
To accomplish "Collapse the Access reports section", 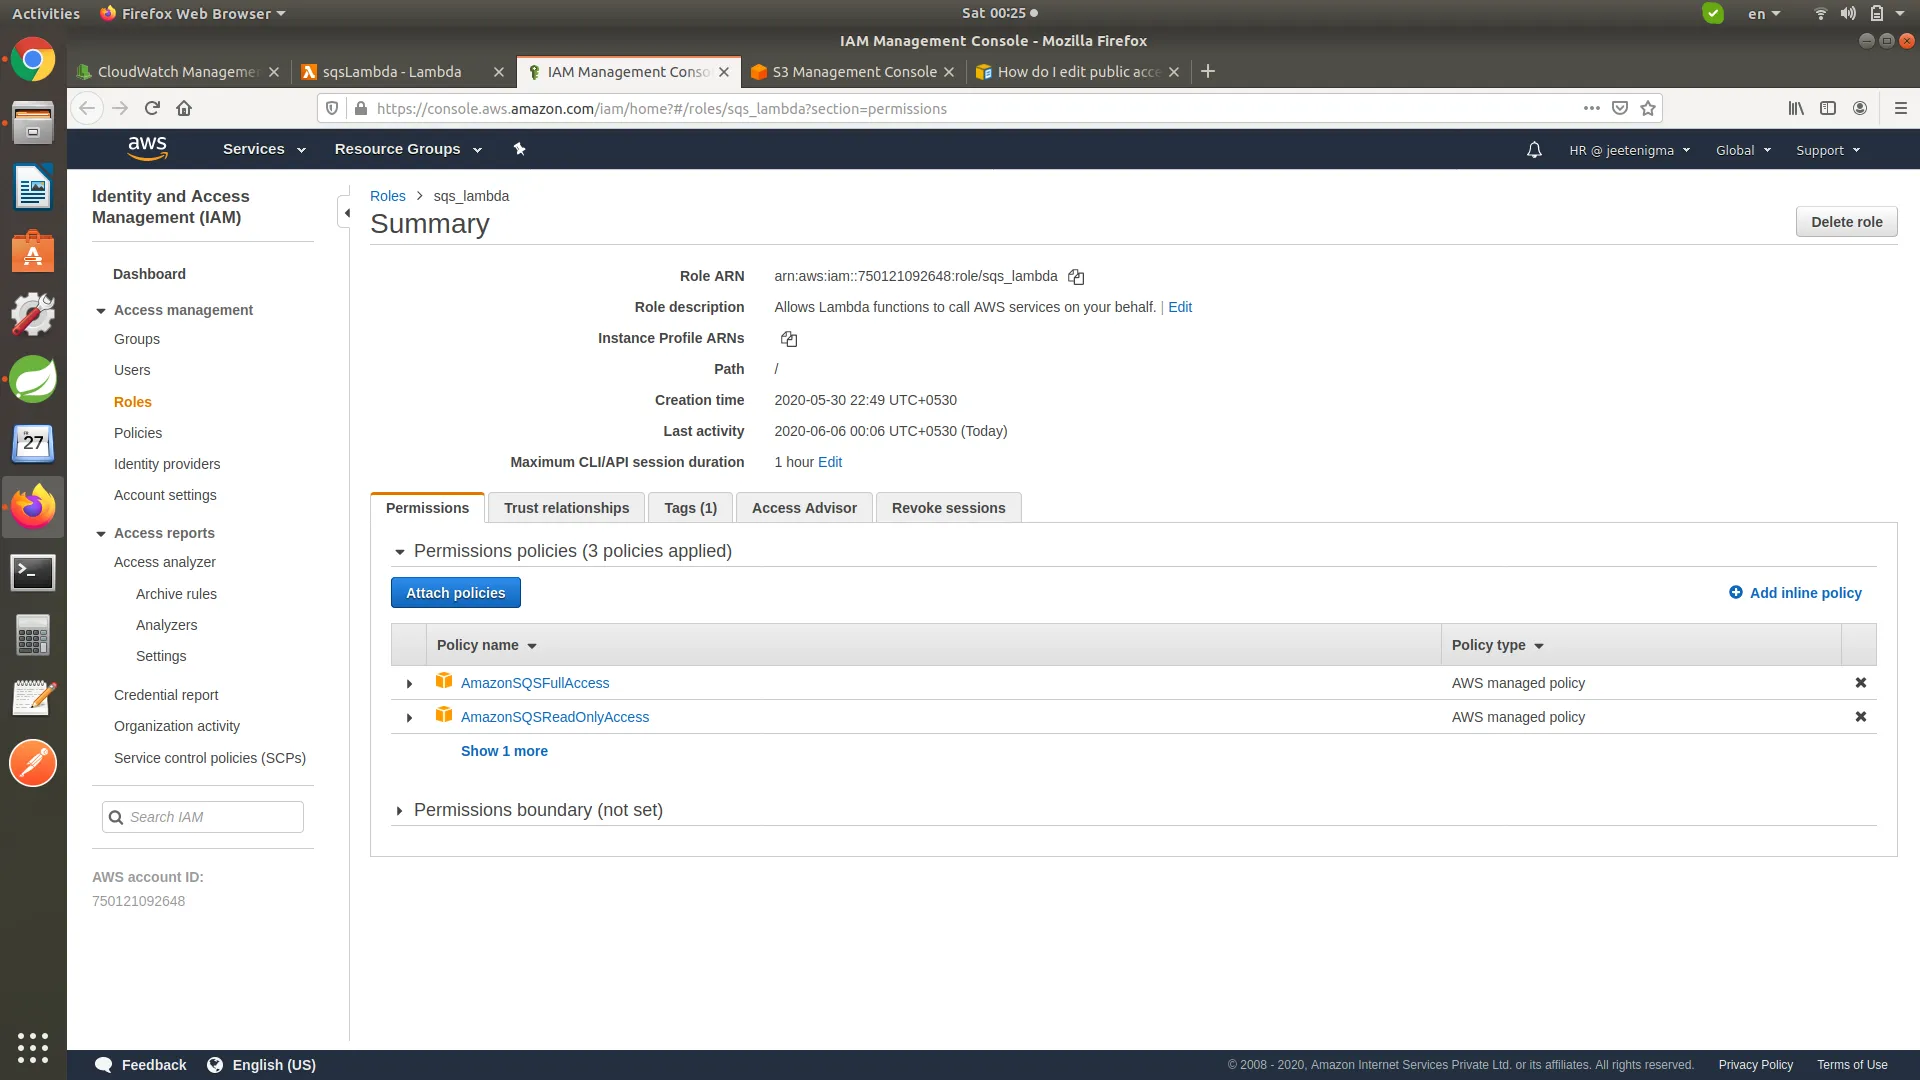I will point(101,534).
